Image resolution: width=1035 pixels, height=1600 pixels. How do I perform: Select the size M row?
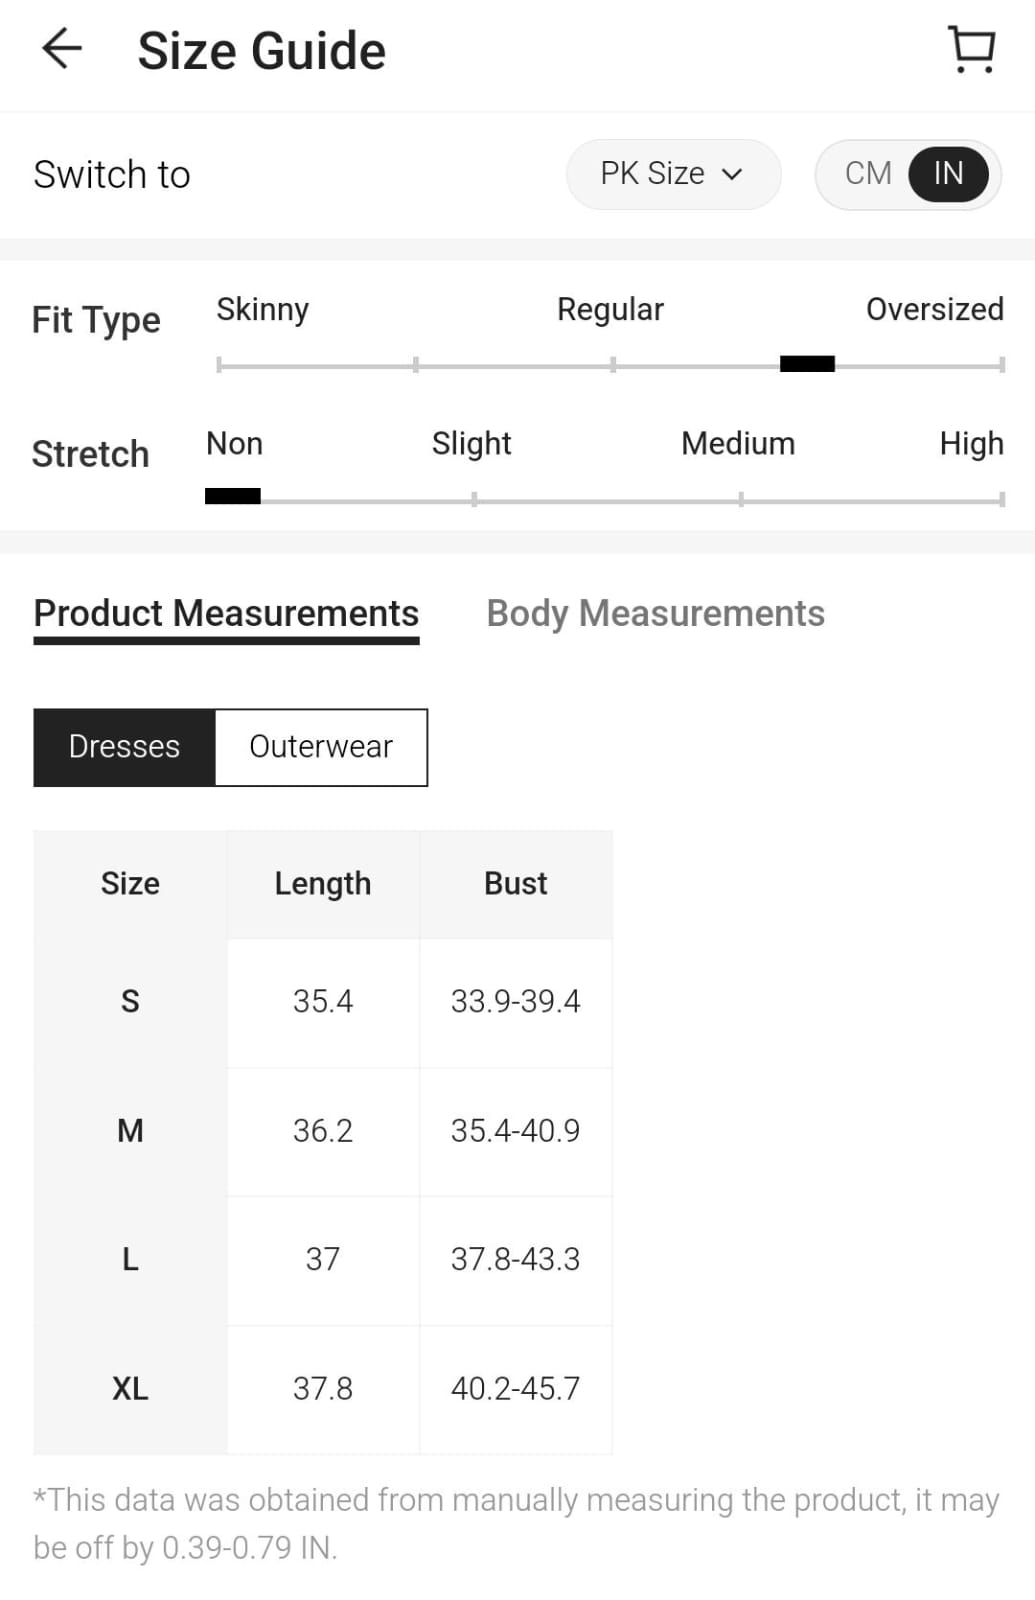click(x=130, y=1131)
